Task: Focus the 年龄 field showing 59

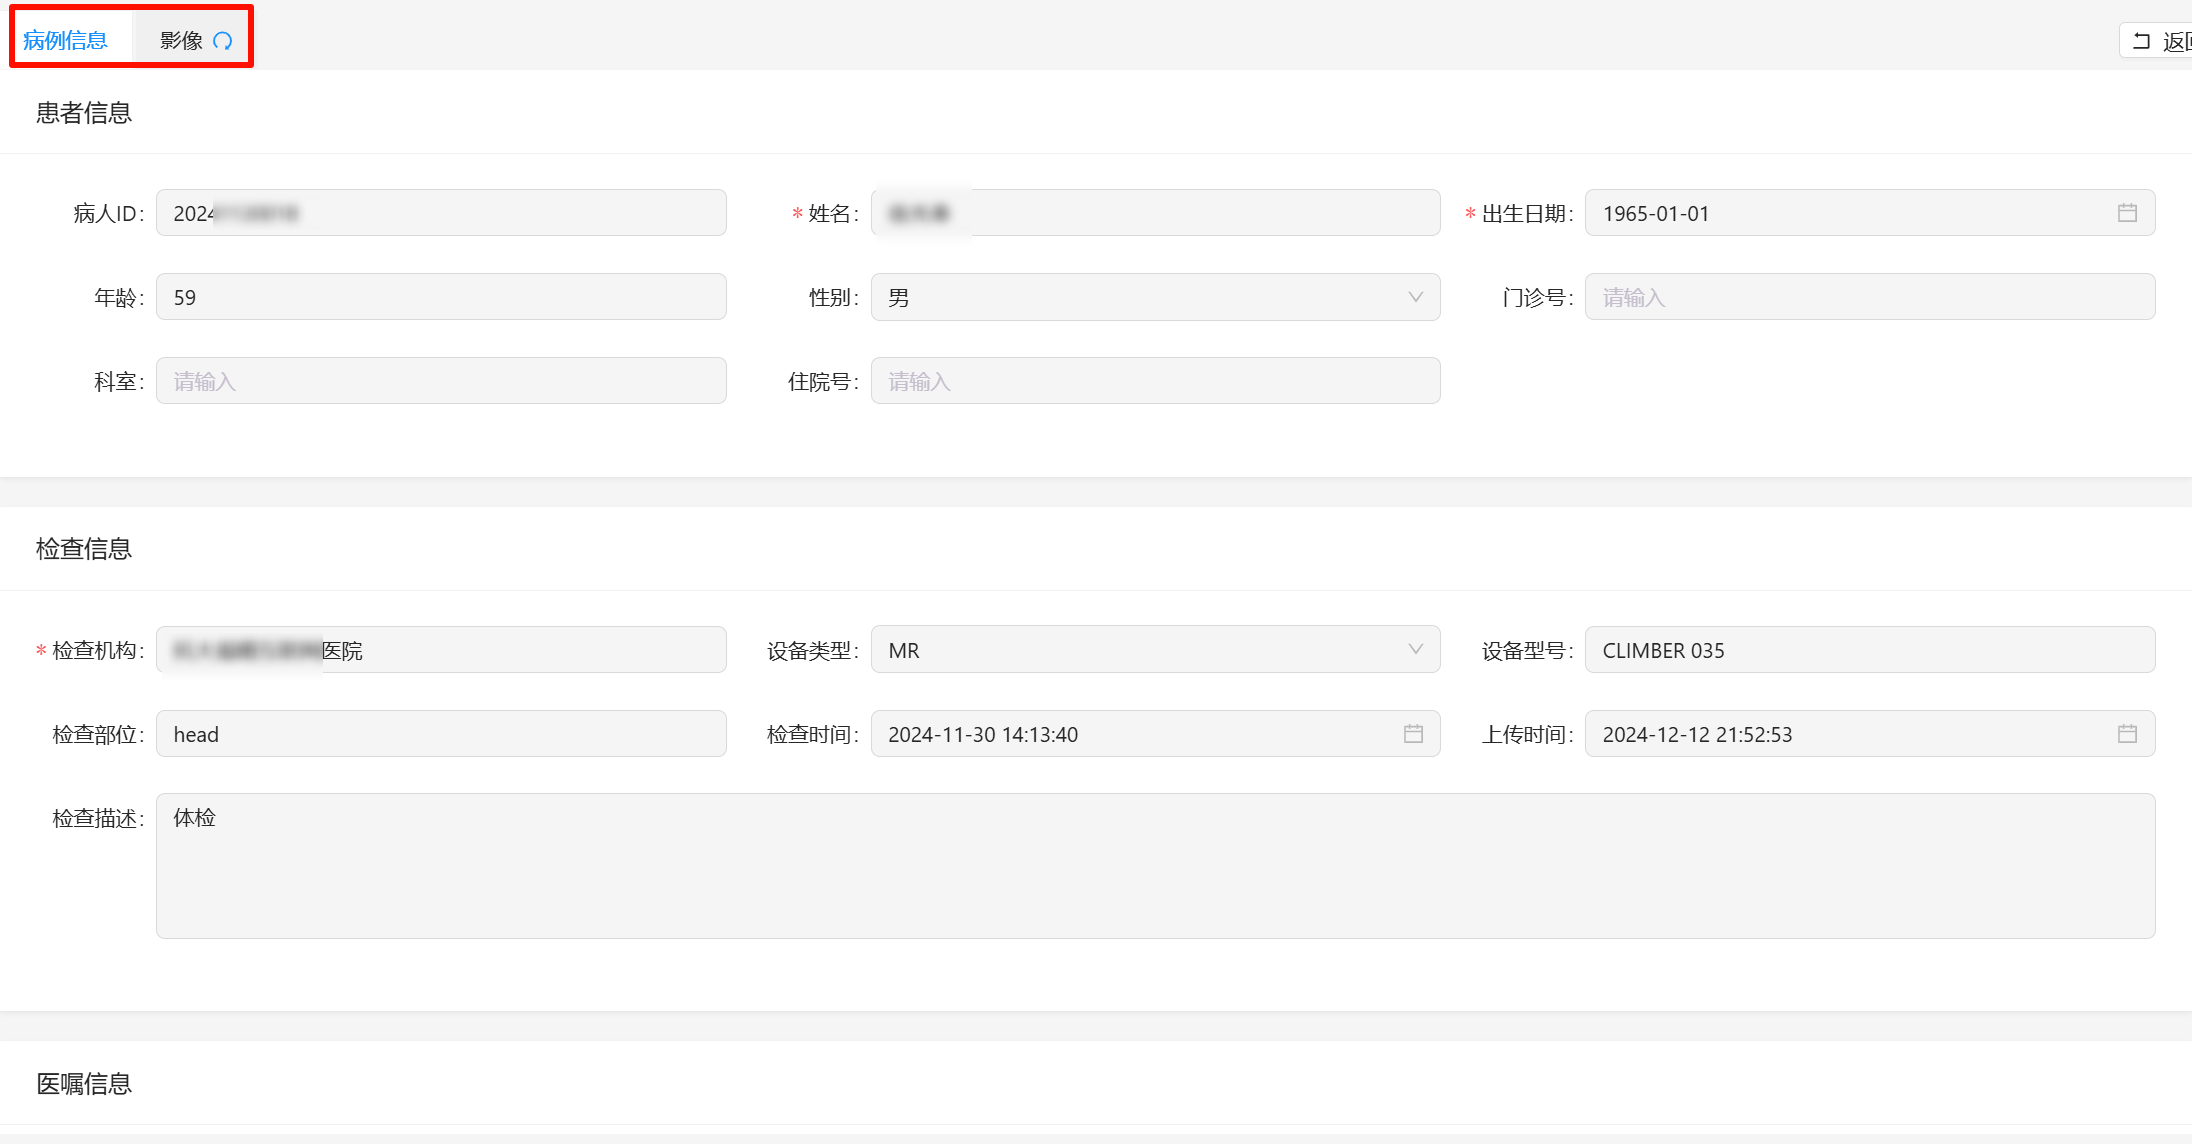Action: tap(440, 297)
